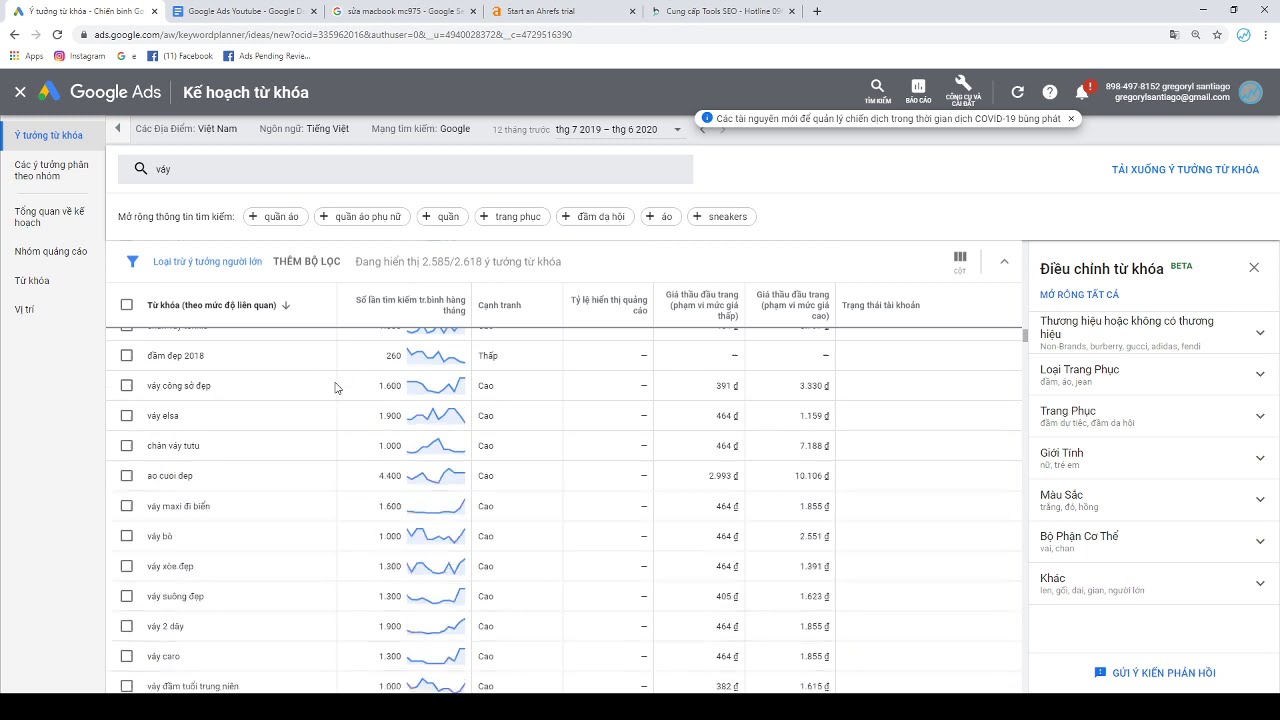Screen dimensions: 1280x720
Task: Tick the 'váy maxi đi biển' checkbox
Action: [x=126, y=506]
